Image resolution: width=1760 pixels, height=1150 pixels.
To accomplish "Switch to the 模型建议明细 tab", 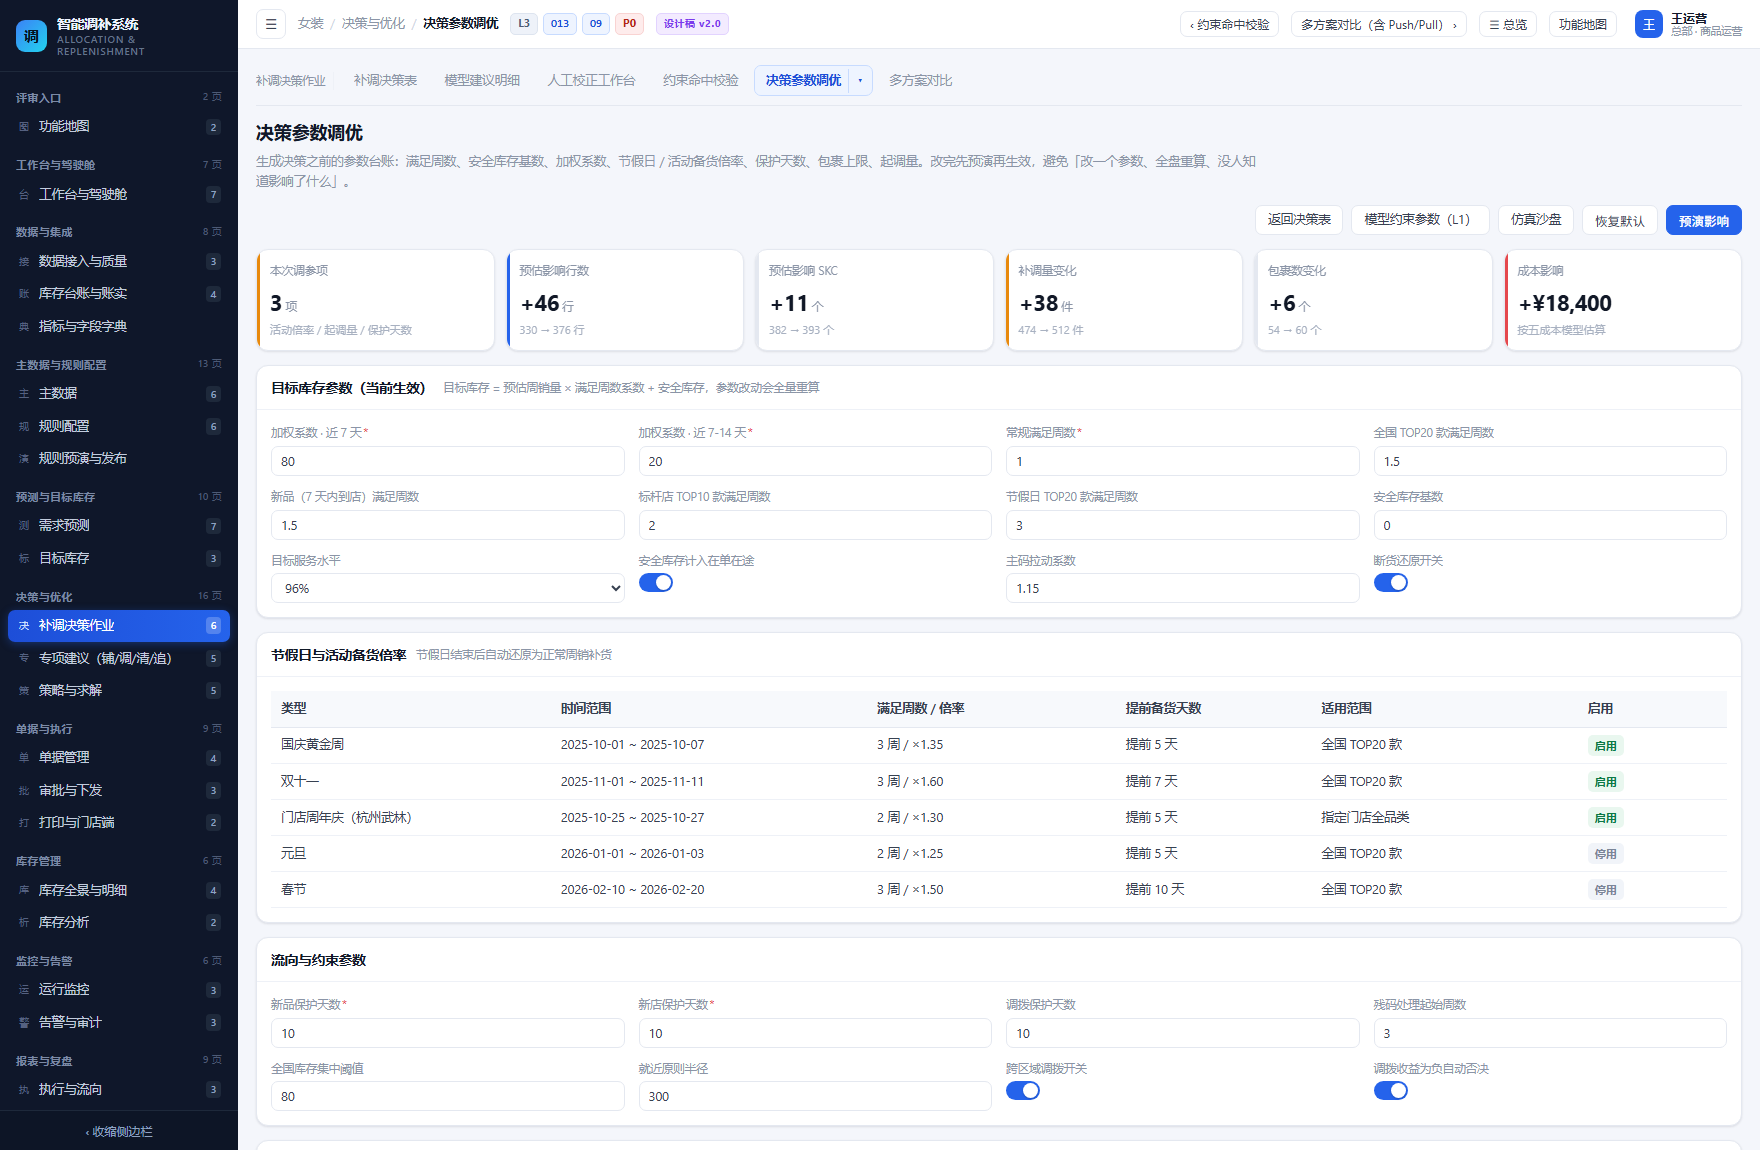I will (482, 81).
